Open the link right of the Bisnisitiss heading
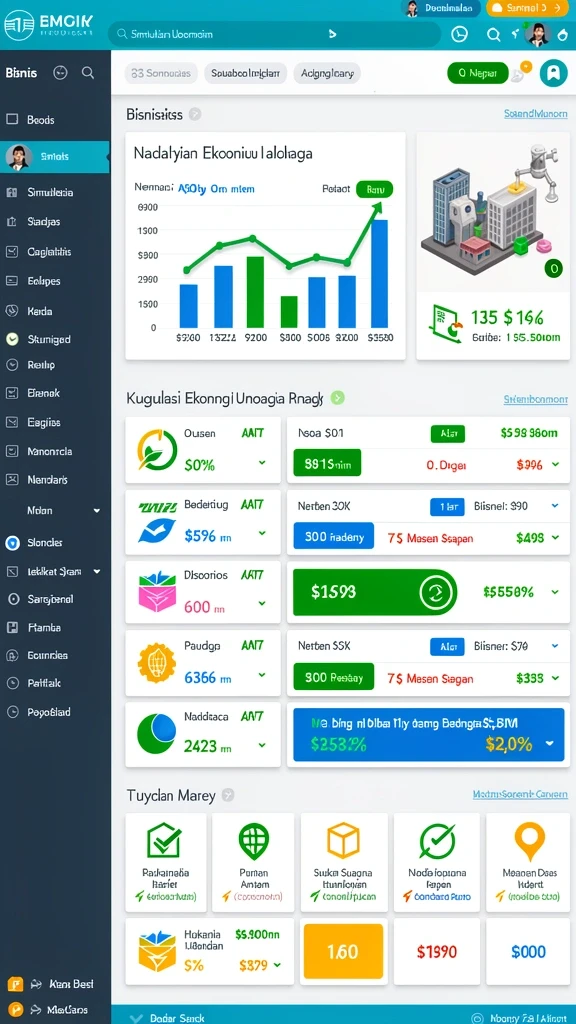Viewport: 576px width, 1024px height. point(536,114)
